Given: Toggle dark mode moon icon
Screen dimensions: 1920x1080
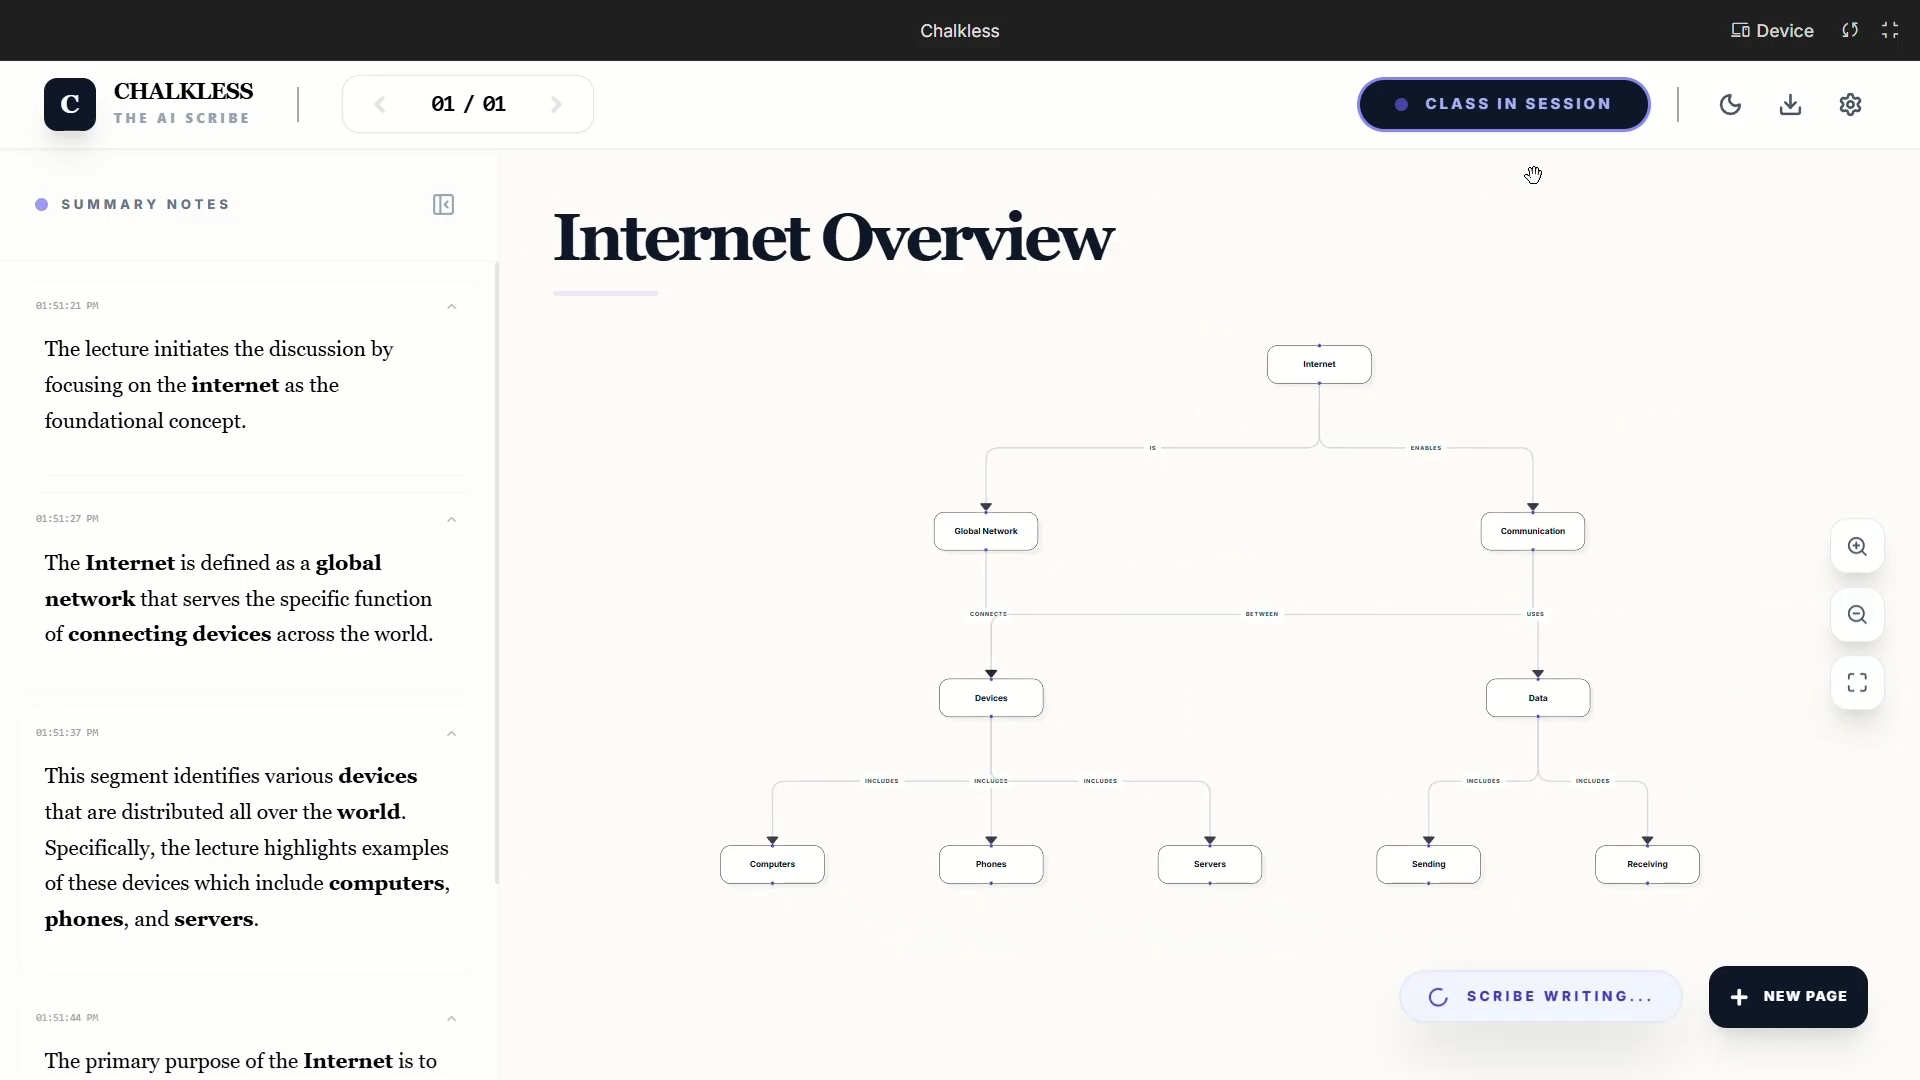Looking at the screenshot, I should [1730, 104].
